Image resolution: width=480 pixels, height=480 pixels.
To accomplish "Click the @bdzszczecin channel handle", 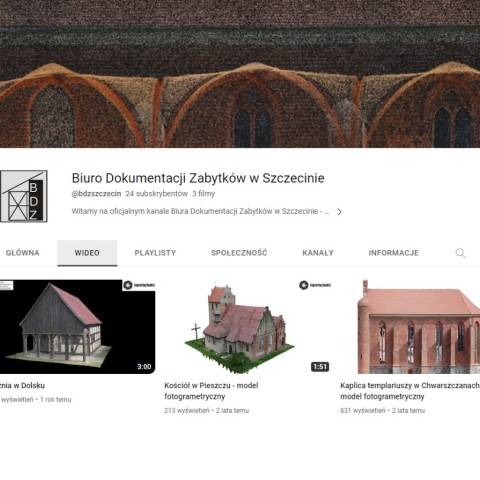I will (x=96, y=194).
